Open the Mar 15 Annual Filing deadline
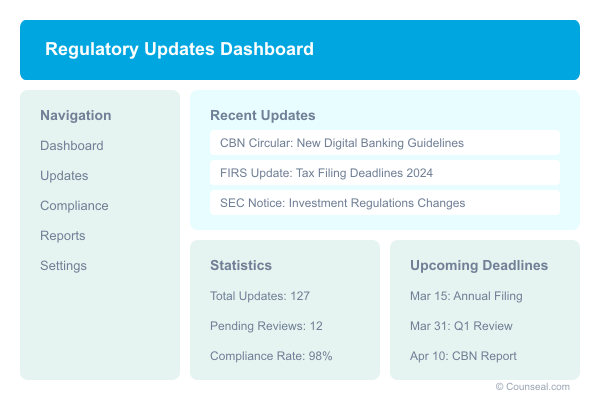This screenshot has width=600, height=400. (x=466, y=296)
